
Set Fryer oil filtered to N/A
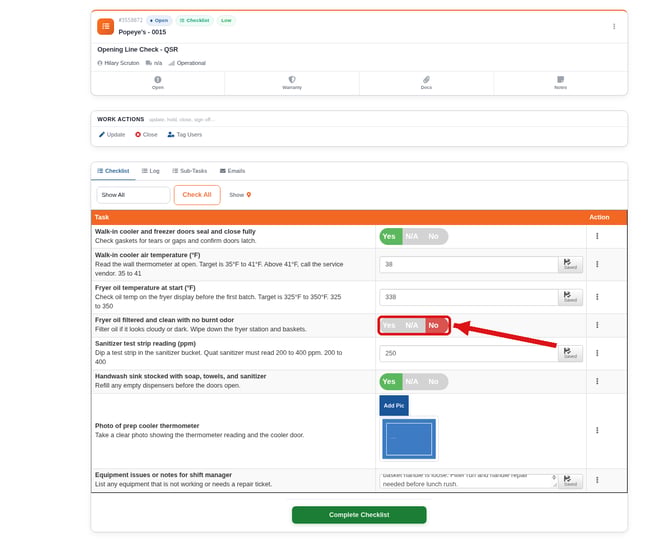[412, 326]
